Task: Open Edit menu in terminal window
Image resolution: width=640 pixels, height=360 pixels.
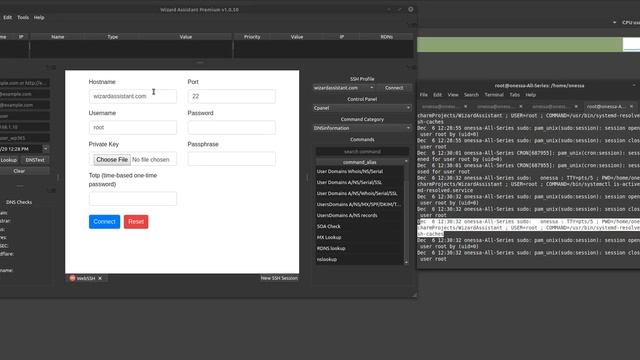Action: tap(438, 95)
